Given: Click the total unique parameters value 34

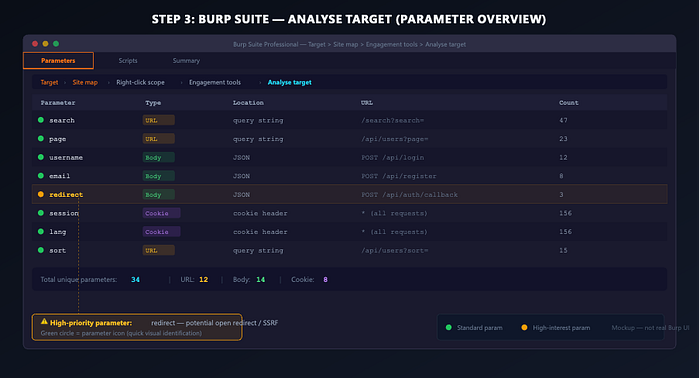Looking at the screenshot, I should point(135,279).
